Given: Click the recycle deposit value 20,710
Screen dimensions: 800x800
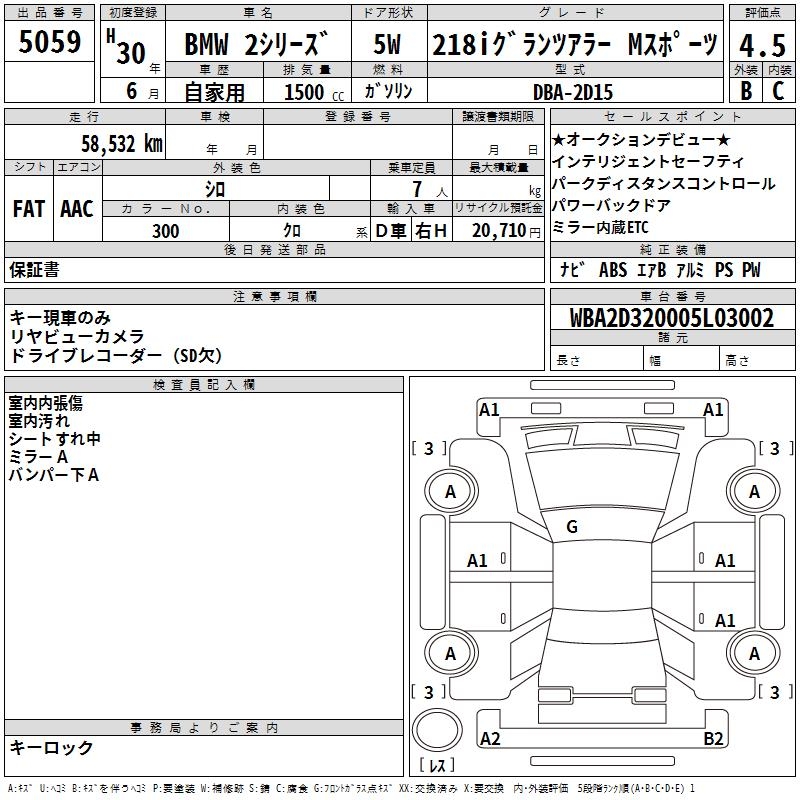Looking at the screenshot, I should click(x=500, y=231).
